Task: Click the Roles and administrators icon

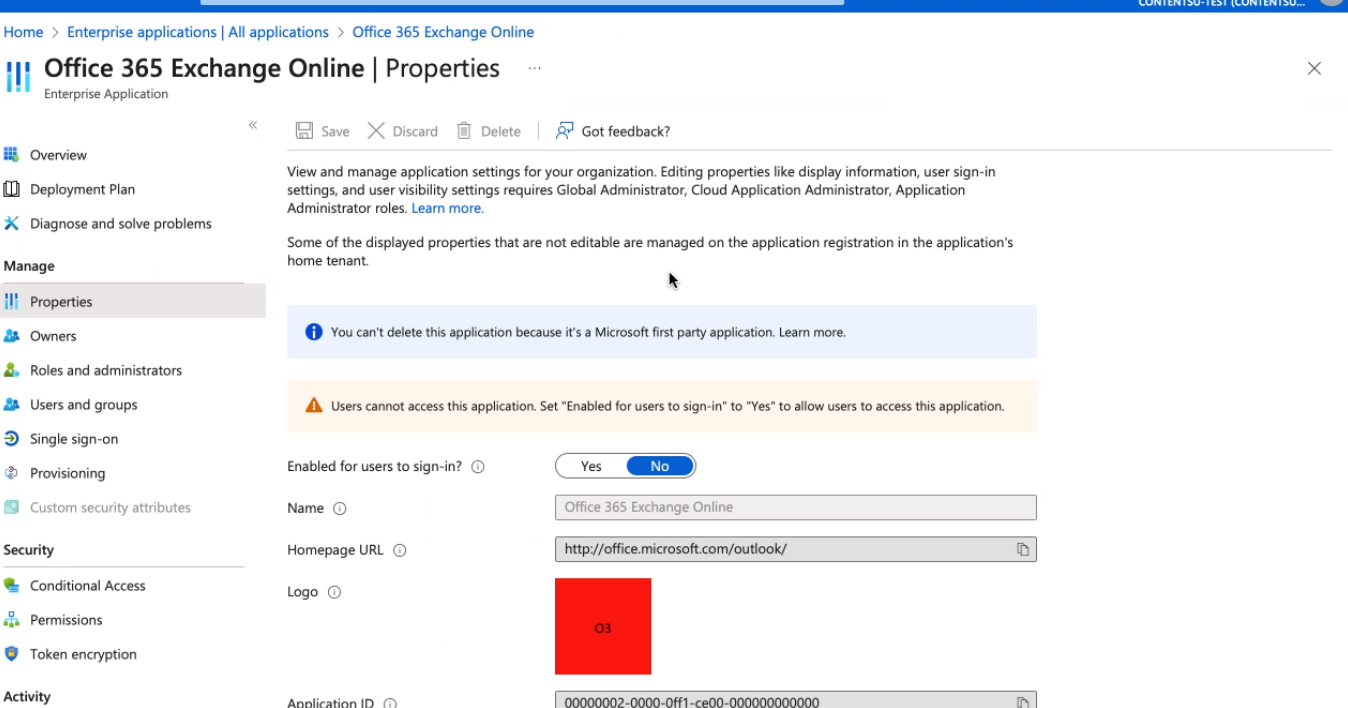Action: coord(11,370)
